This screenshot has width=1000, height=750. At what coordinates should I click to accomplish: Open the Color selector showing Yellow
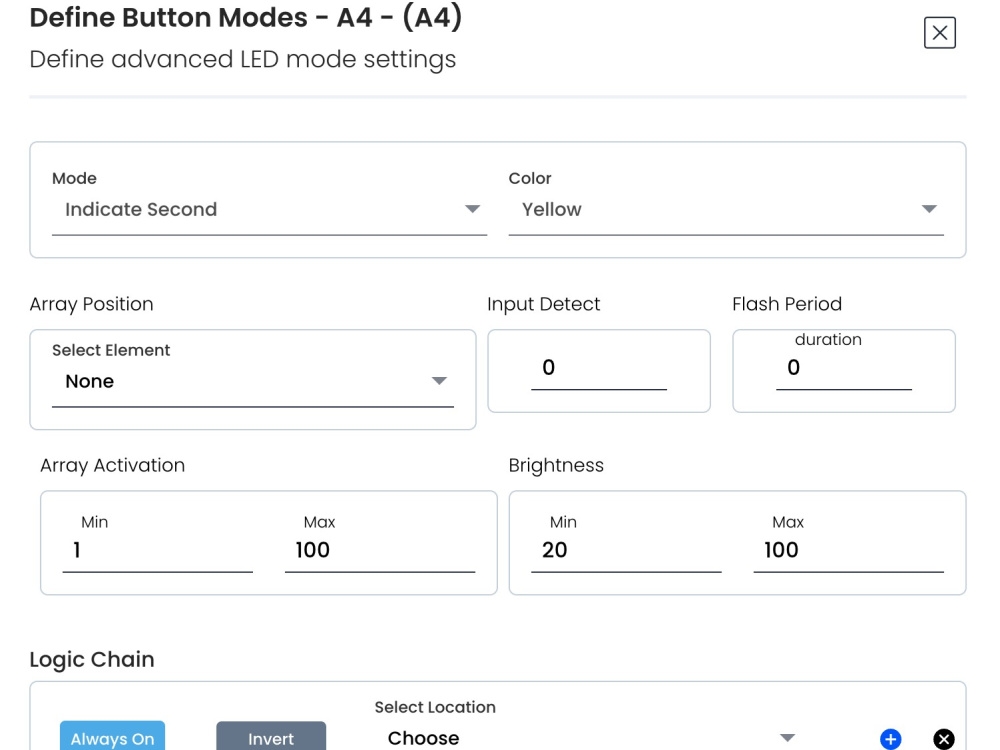point(650,209)
